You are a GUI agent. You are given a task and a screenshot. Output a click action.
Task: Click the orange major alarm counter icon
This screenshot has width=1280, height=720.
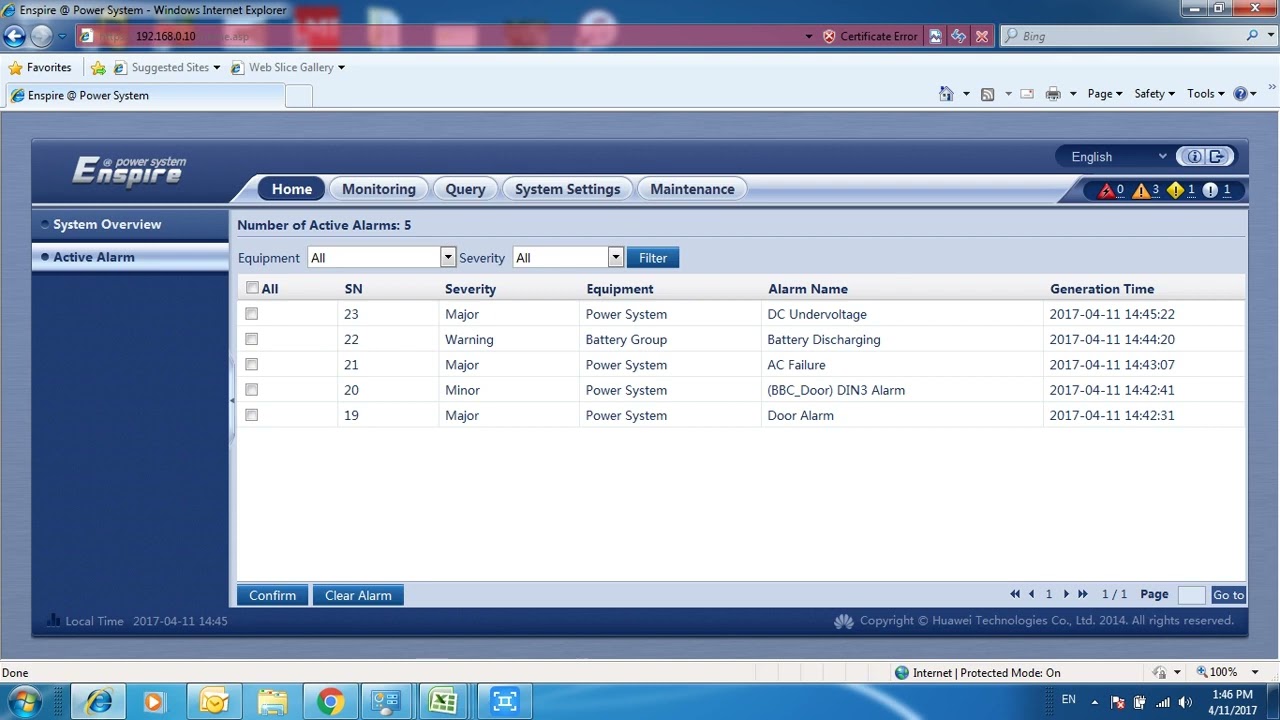point(1141,190)
